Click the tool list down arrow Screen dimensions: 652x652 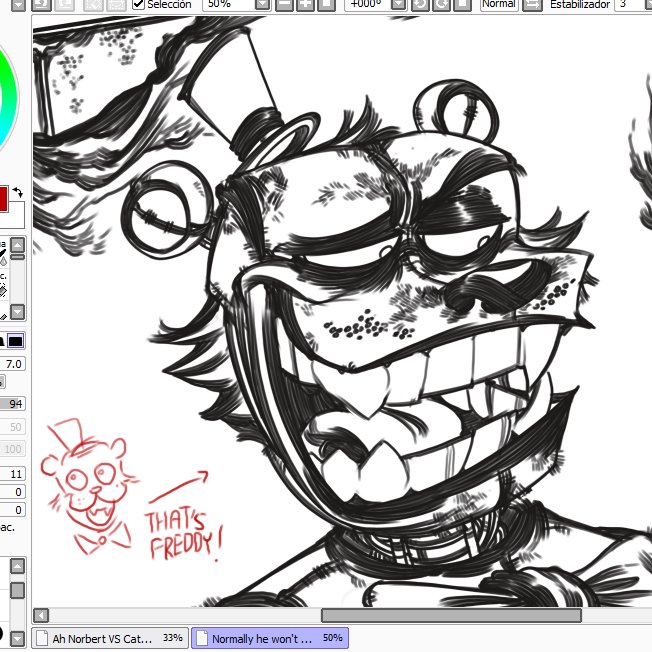(17, 312)
